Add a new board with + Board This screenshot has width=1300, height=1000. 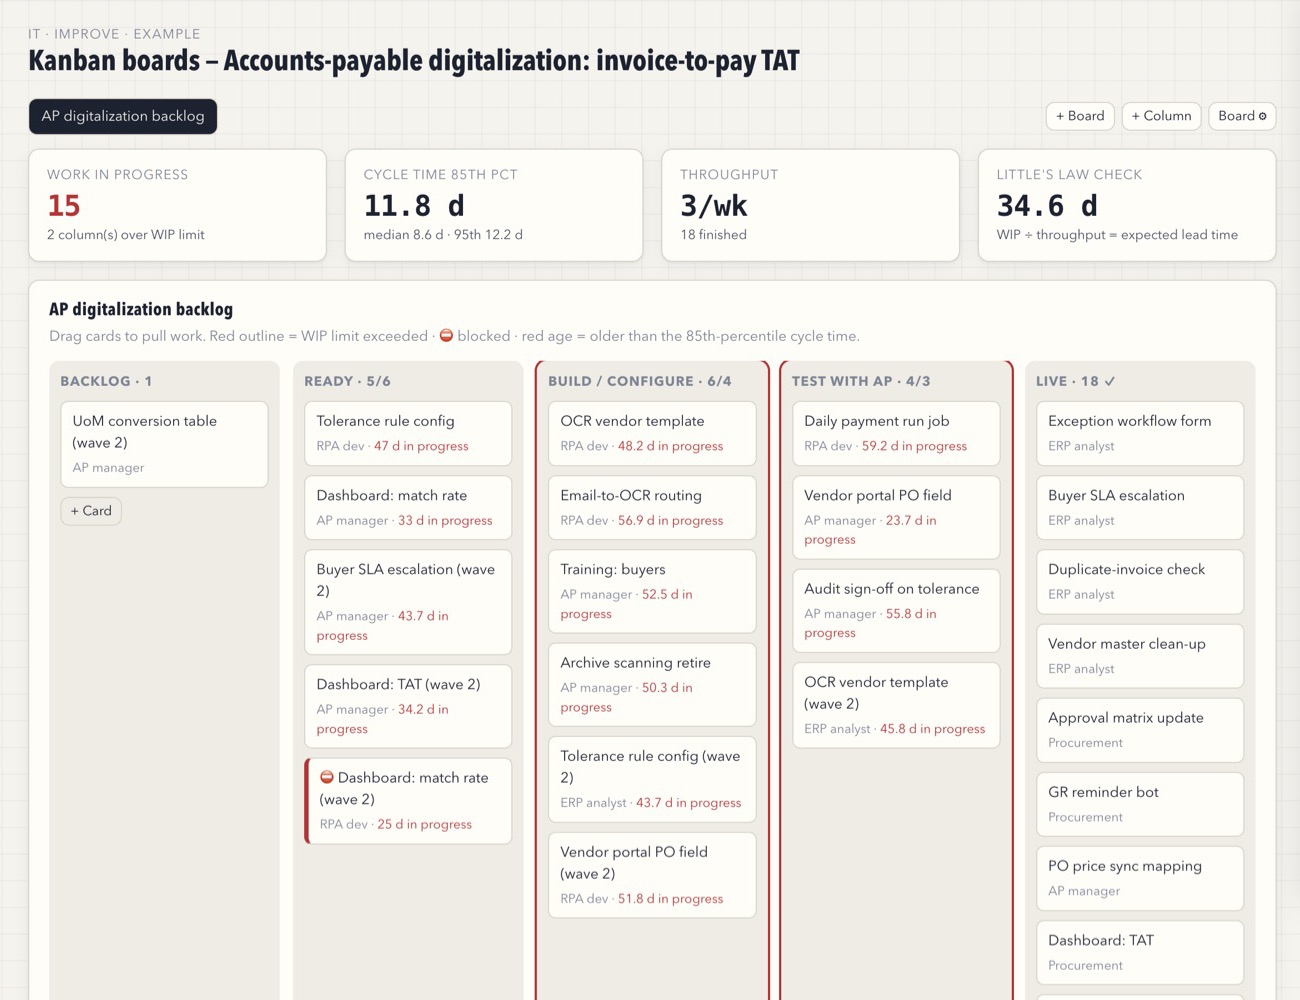point(1080,116)
